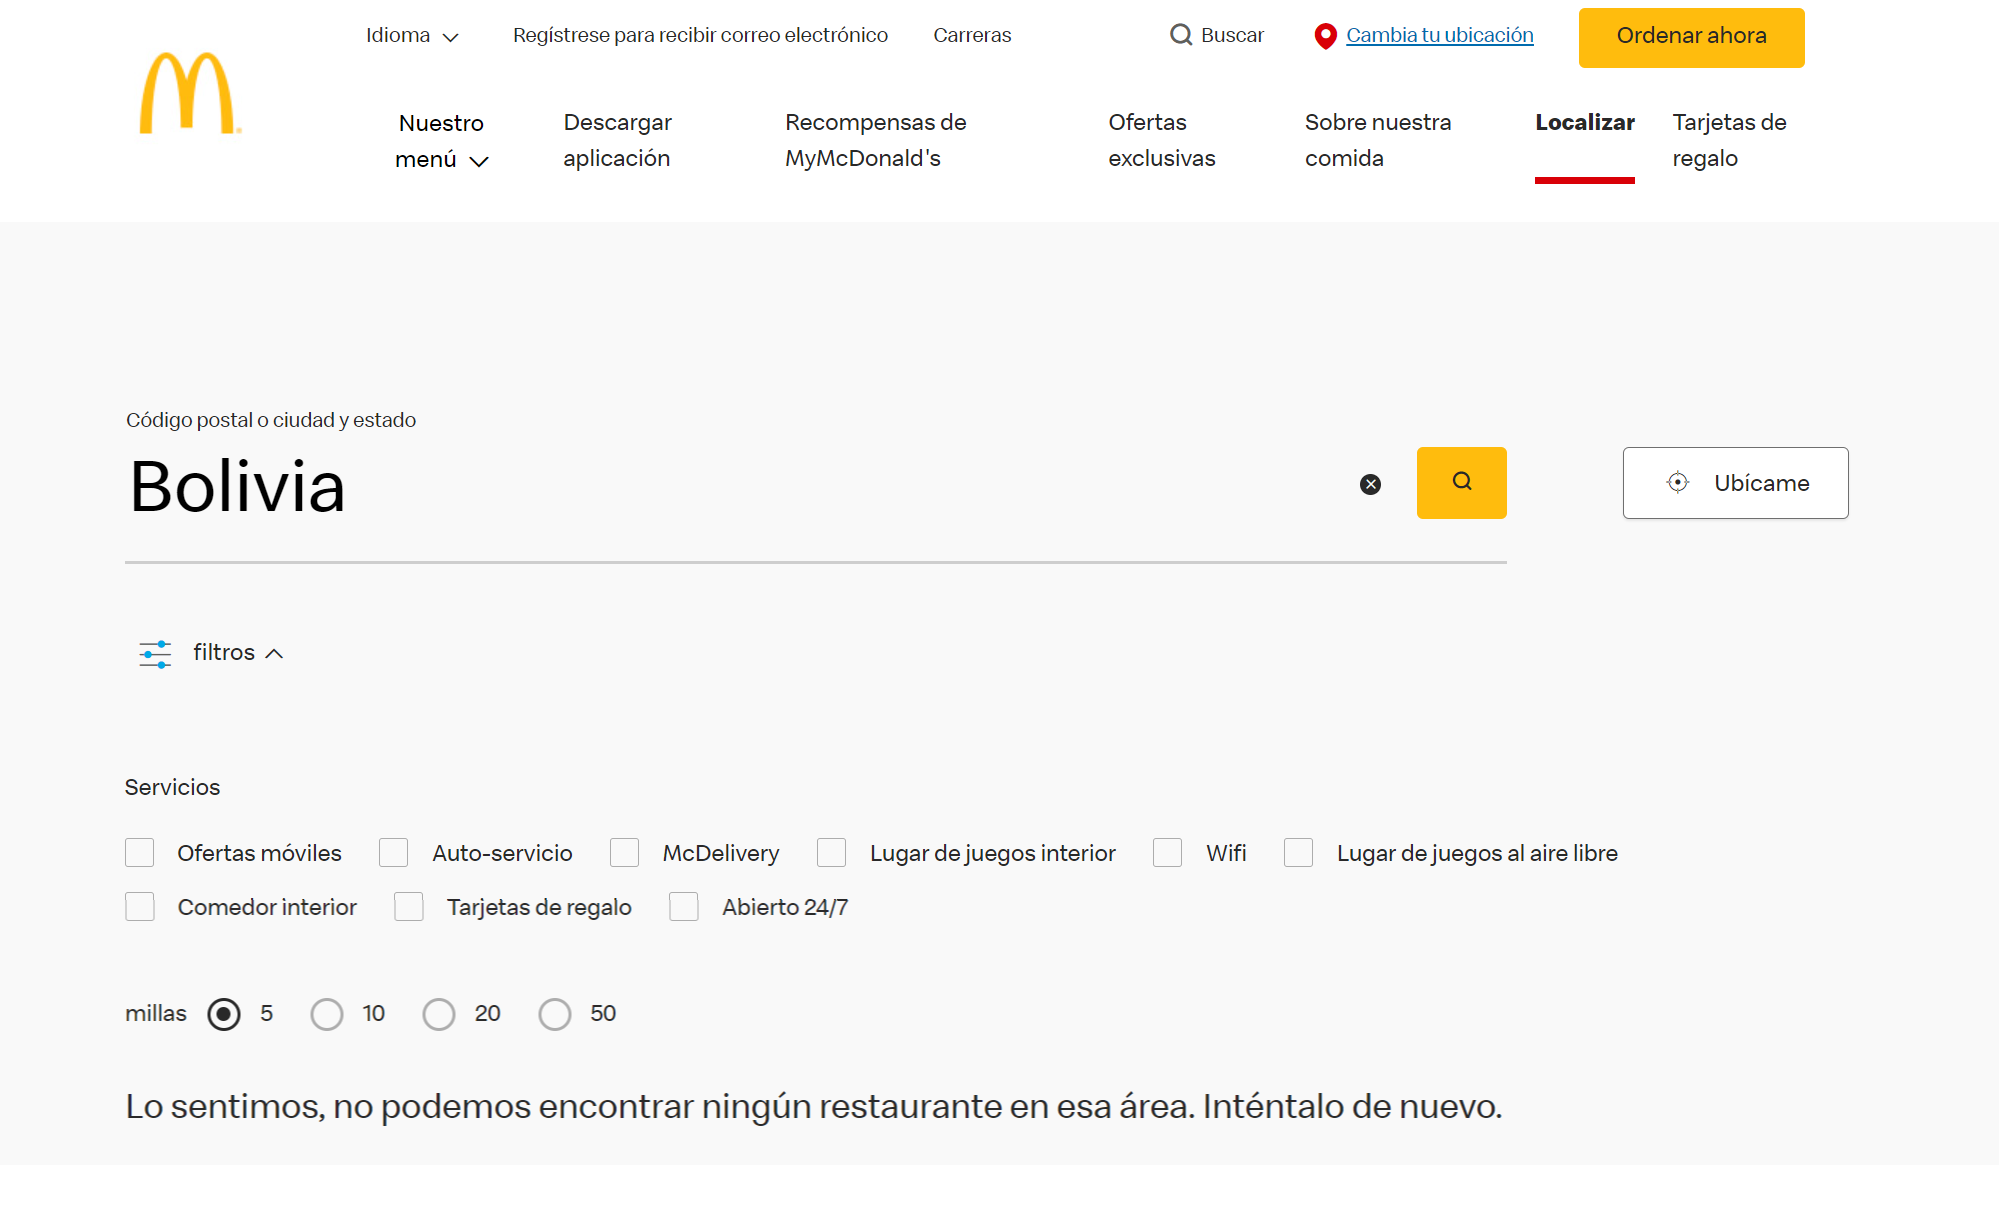Clear the Bolivia search text with the X icon
The height and width of the screenshot is (1227, 1999).
(1370, 484)
